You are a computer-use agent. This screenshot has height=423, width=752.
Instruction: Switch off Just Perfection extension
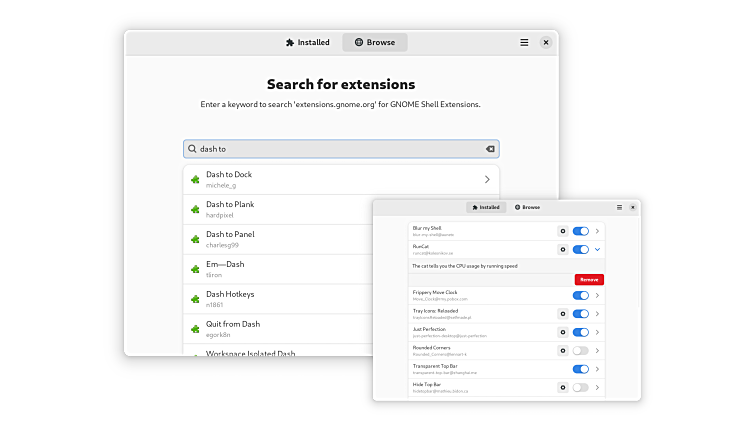click(581, 332)
